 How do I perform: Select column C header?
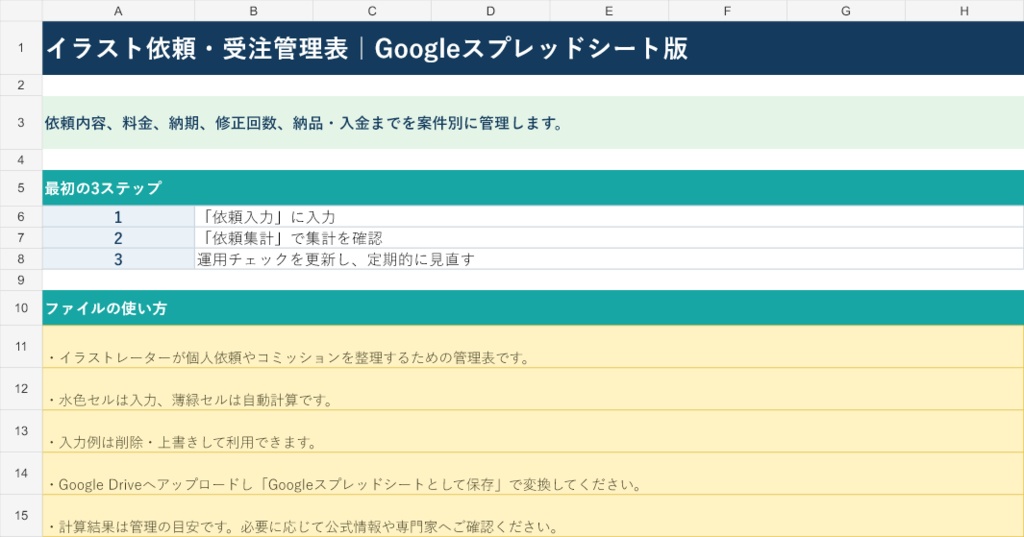[x=372, y=10]
